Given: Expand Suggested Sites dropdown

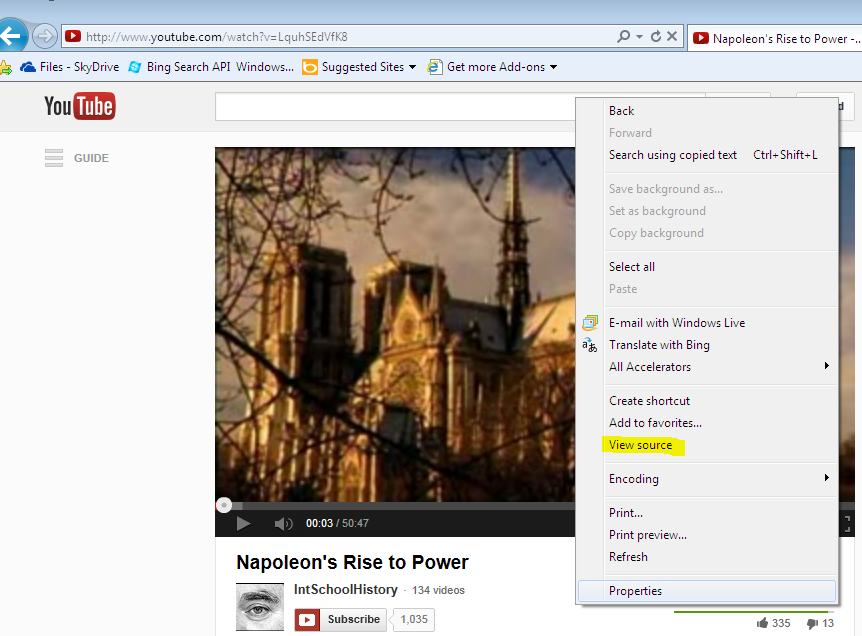Looking at the screenshot, I should (413, 67).
